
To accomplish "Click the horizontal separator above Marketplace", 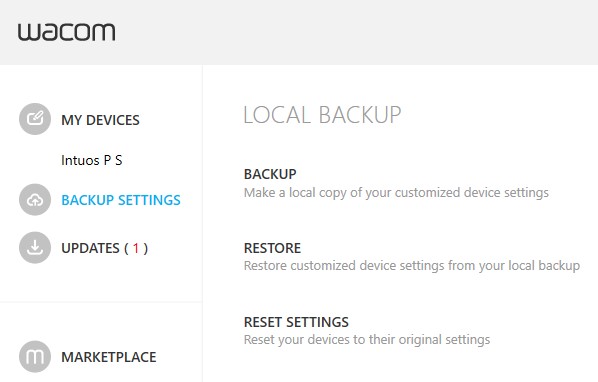I will point(101,302).
